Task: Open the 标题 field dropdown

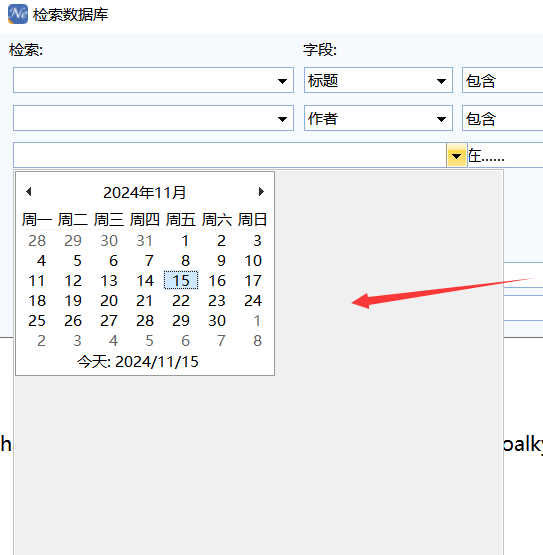Action: [x=378, y=80]
